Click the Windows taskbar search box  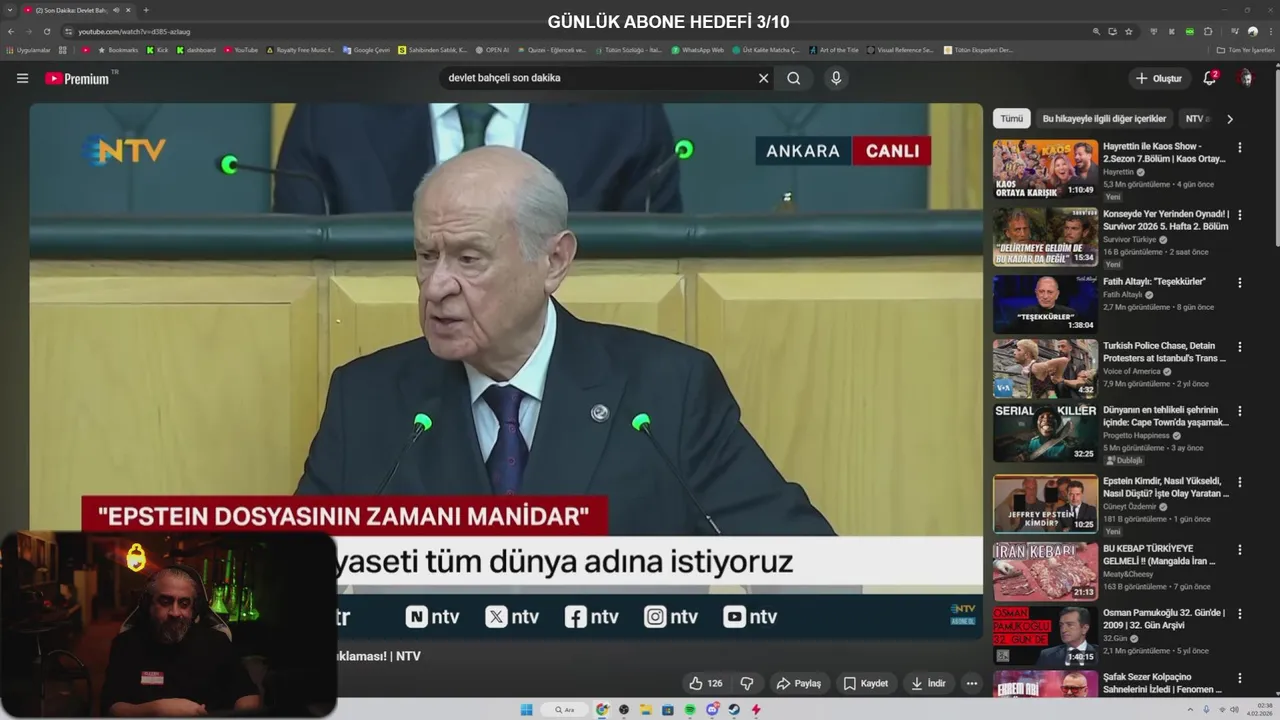coord(564,710)
